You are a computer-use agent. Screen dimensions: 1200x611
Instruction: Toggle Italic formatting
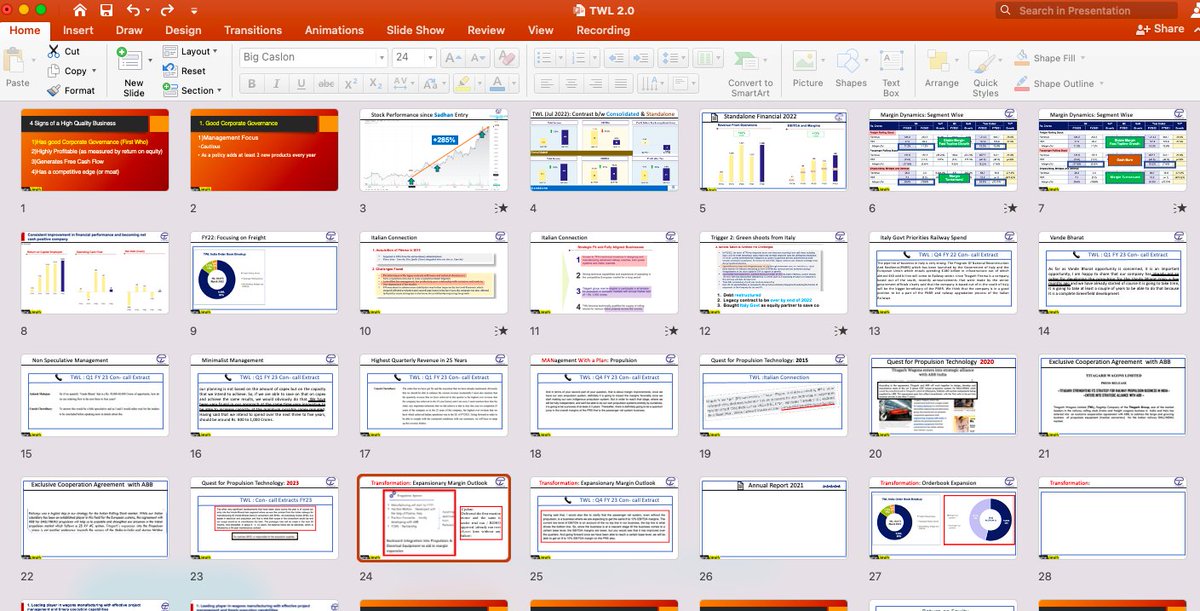(x=276, y=84)
